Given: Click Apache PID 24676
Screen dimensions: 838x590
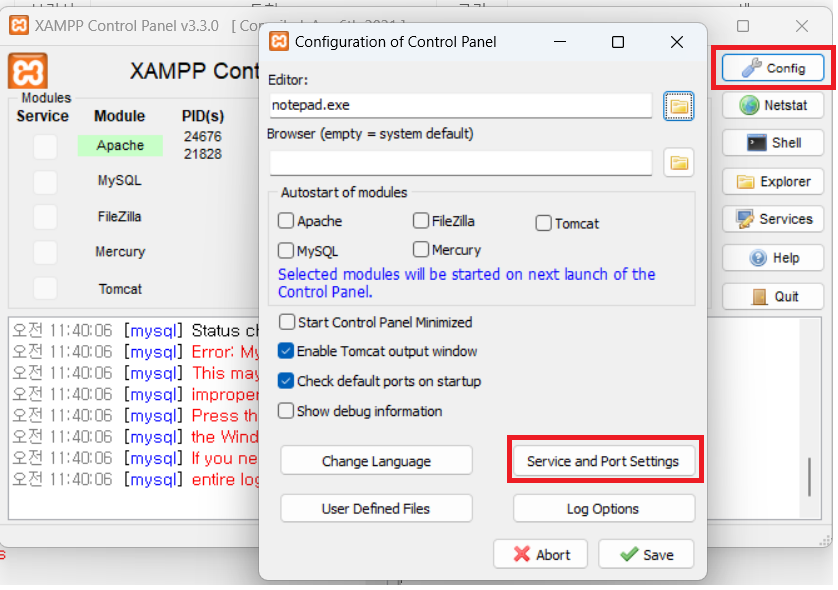Looking at the screenshot, I should point(203,136).
